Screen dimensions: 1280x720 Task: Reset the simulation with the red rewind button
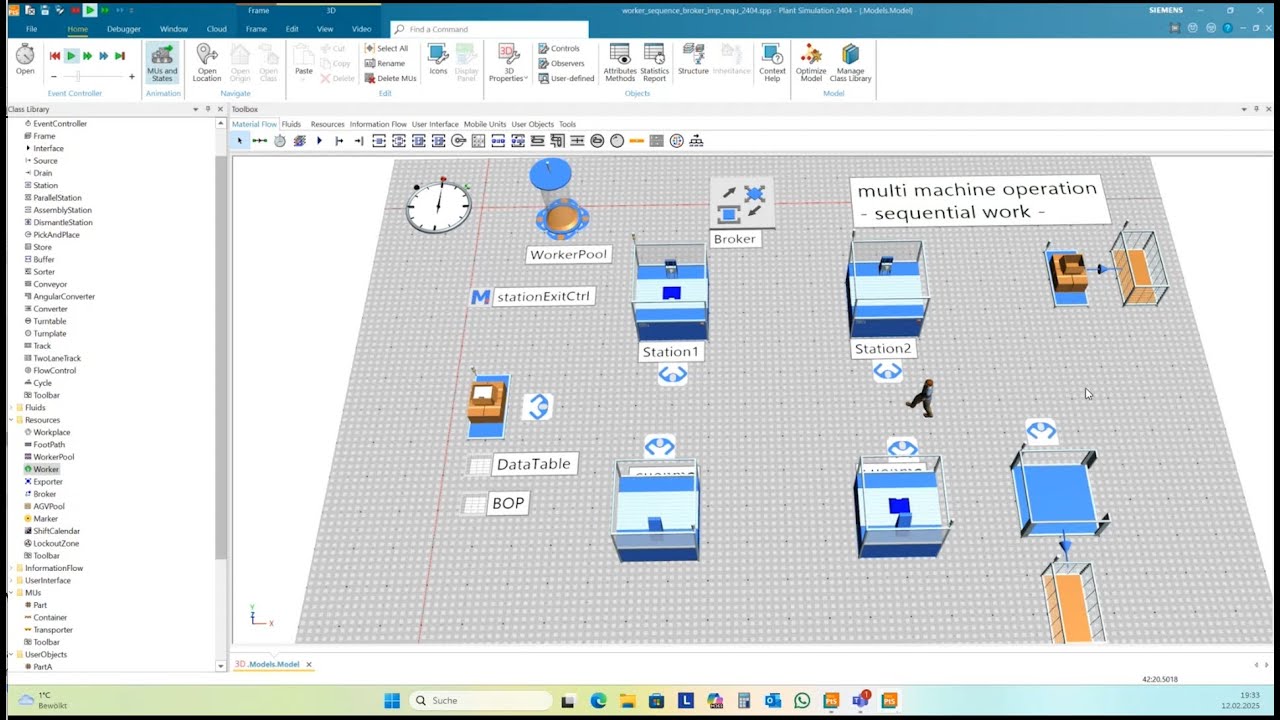[55, 56]
